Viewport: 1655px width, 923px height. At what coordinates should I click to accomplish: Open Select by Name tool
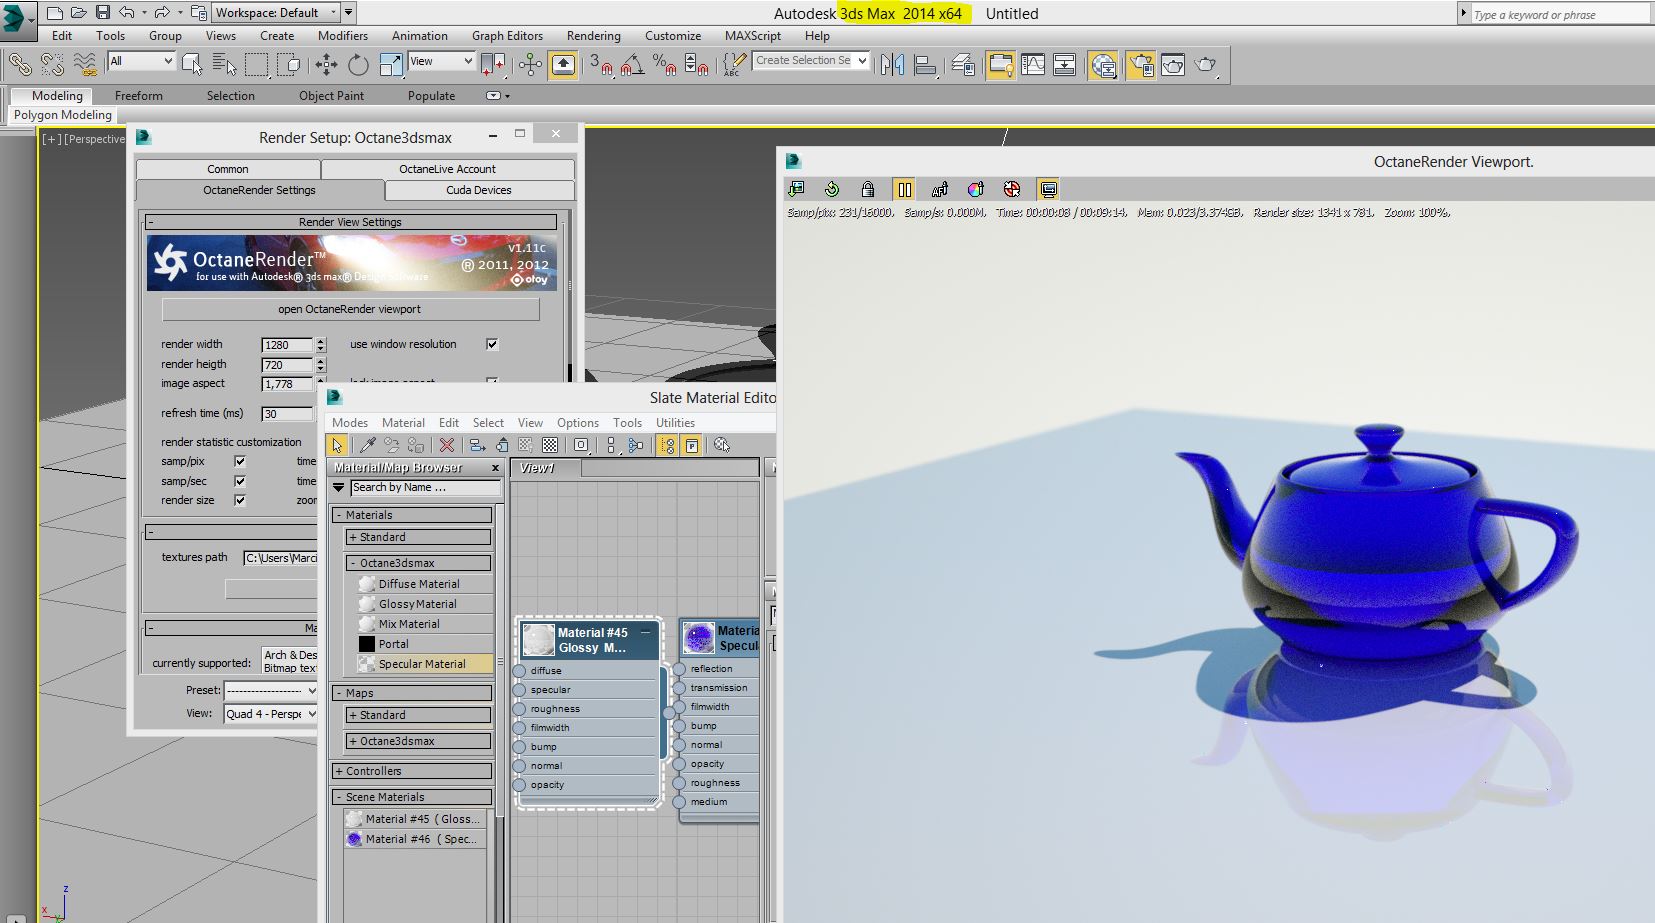(225, 65)
